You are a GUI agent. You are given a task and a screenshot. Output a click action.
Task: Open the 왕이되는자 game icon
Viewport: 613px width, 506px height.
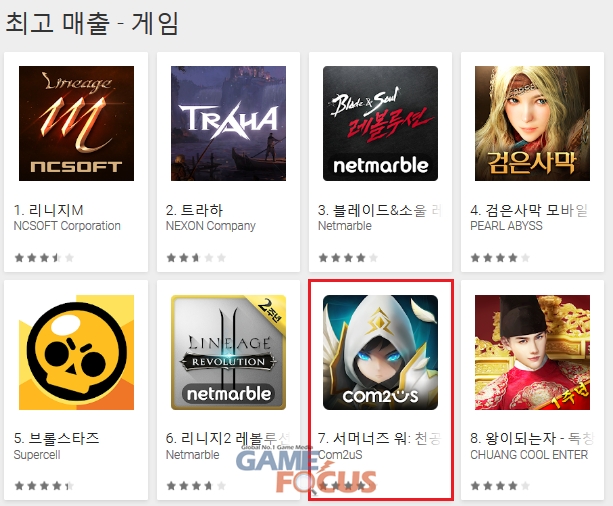[x=532, y=352]
